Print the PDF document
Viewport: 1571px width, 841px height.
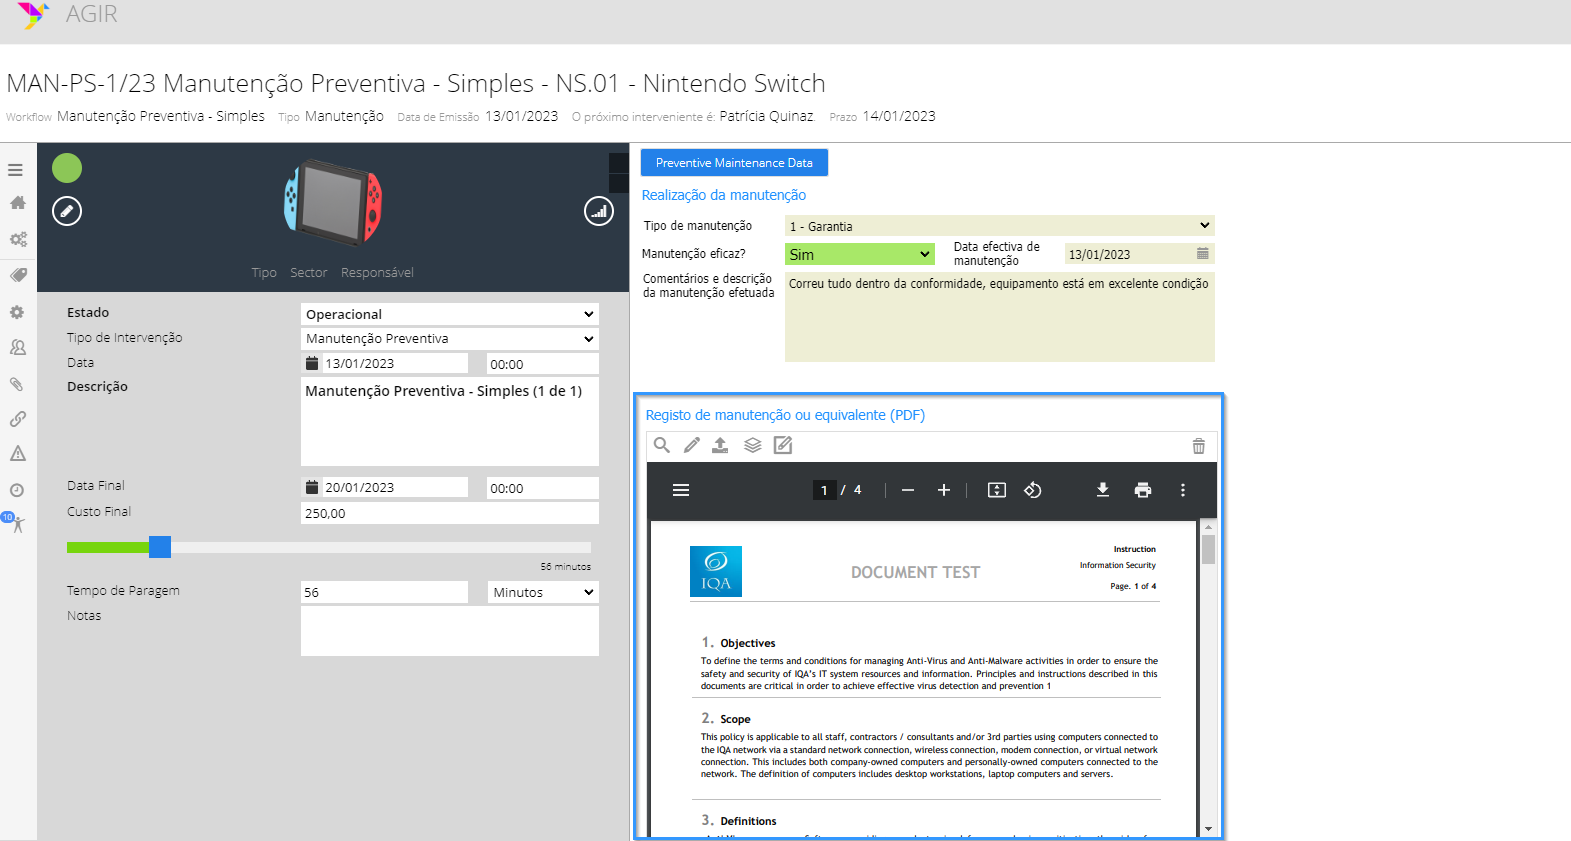pos(1143,490)
